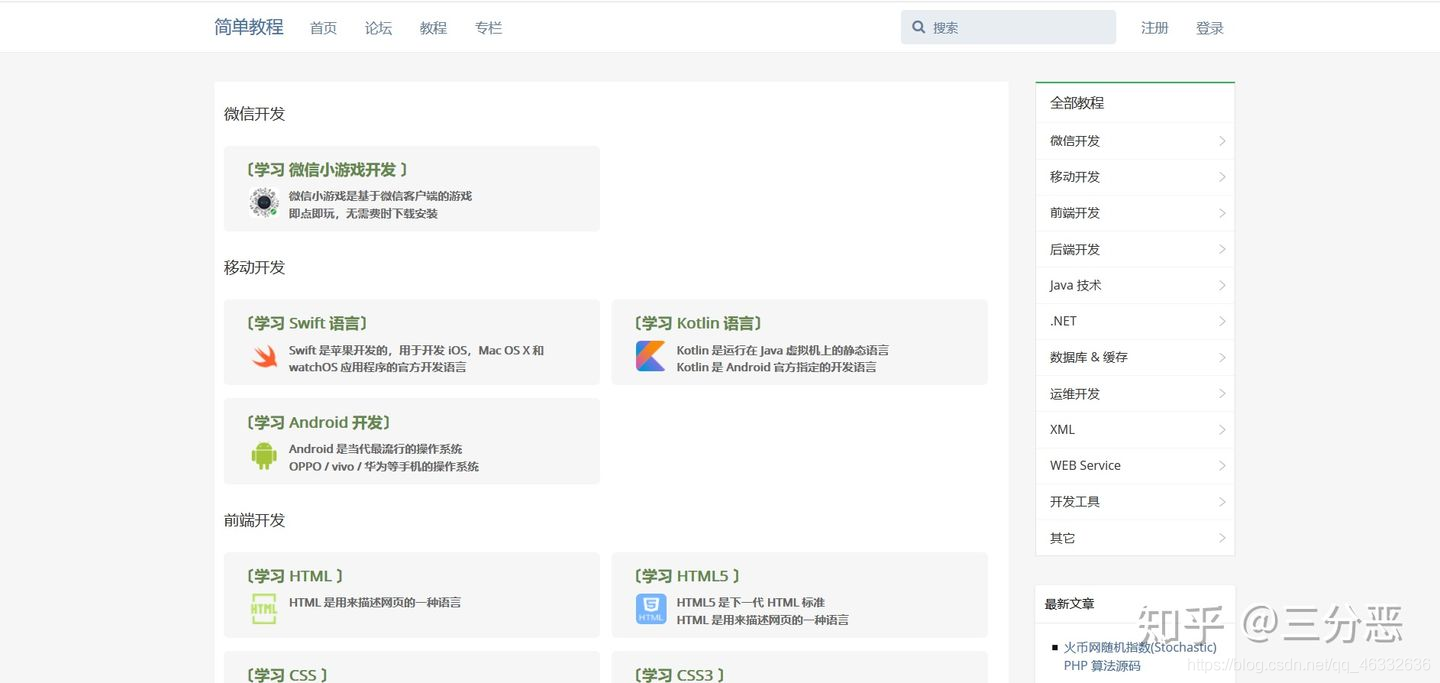The width and height of the screenshot is (1440, 683).
Task: Click 'watchOS 应用程序的官方开发语言' description
Action: click(378, 367)
